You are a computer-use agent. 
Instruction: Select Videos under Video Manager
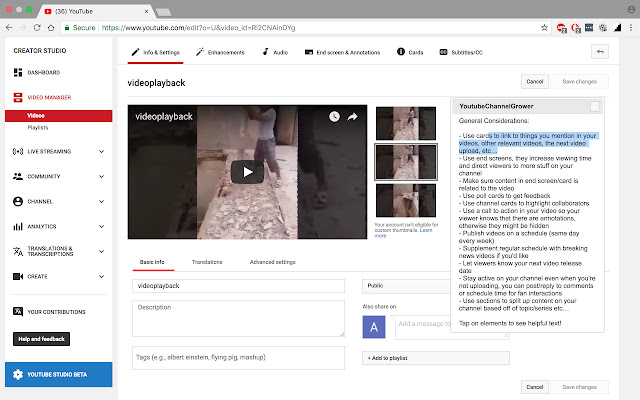[x=58, y=116]
